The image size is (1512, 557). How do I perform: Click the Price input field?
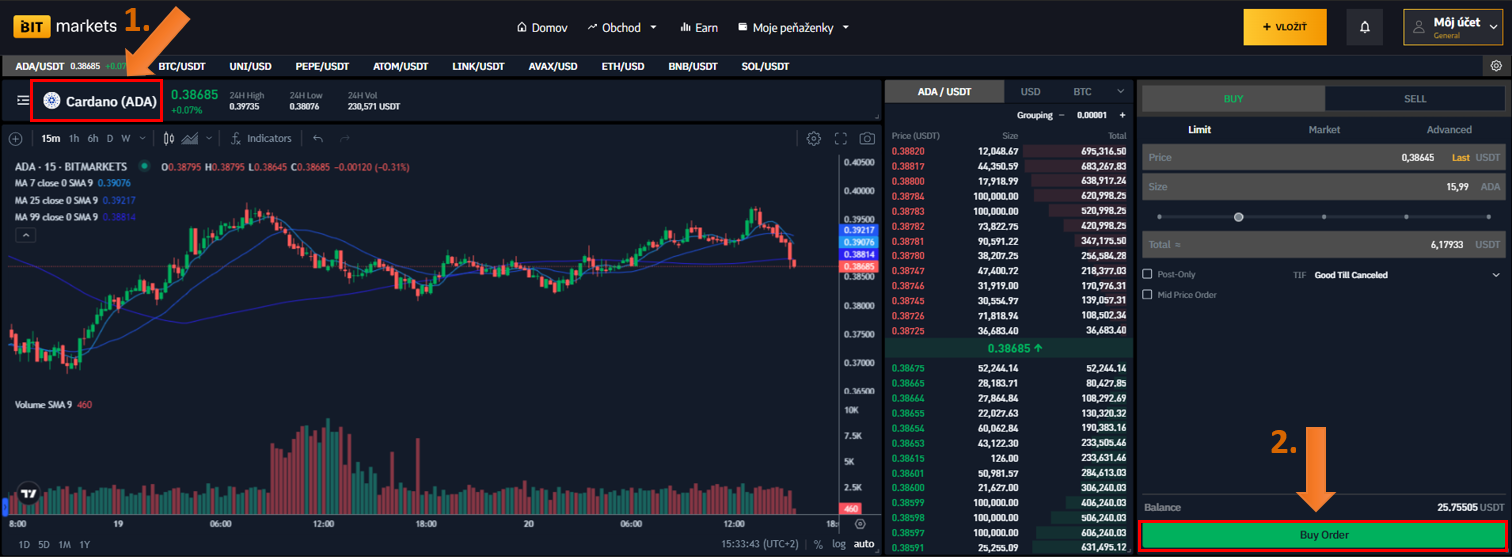coord(1322,158)
